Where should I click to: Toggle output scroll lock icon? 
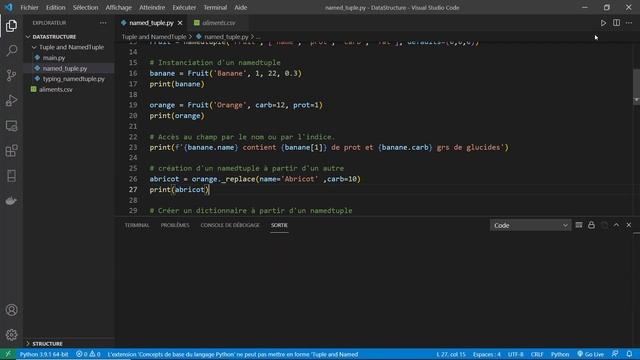point(591,225)
